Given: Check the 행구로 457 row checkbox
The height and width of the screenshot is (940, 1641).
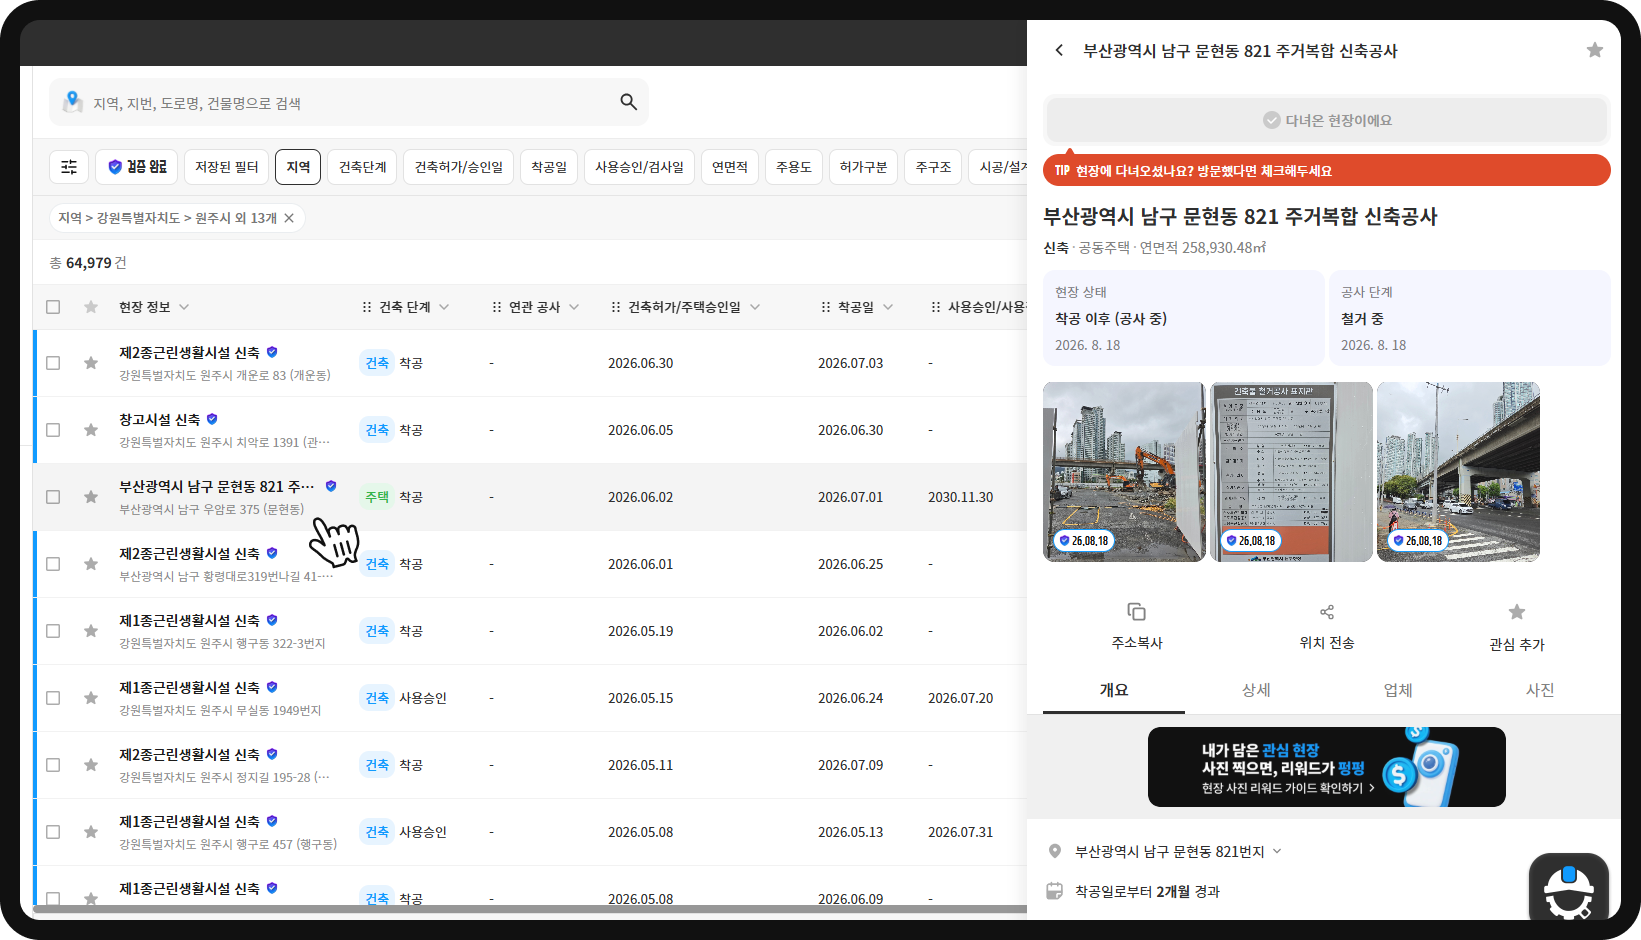Looking at the screenshot, I should 53,832.
